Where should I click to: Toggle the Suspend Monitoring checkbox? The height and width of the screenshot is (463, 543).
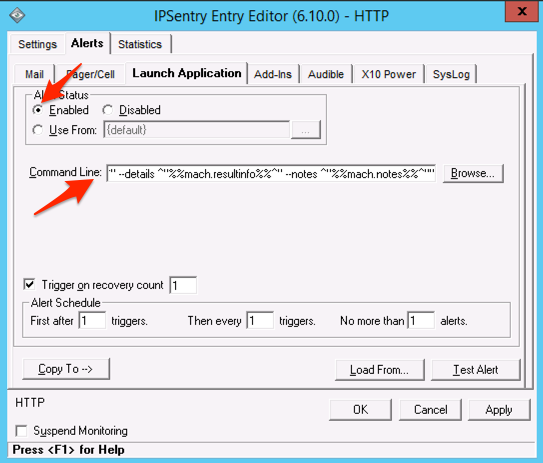point(21,431)
